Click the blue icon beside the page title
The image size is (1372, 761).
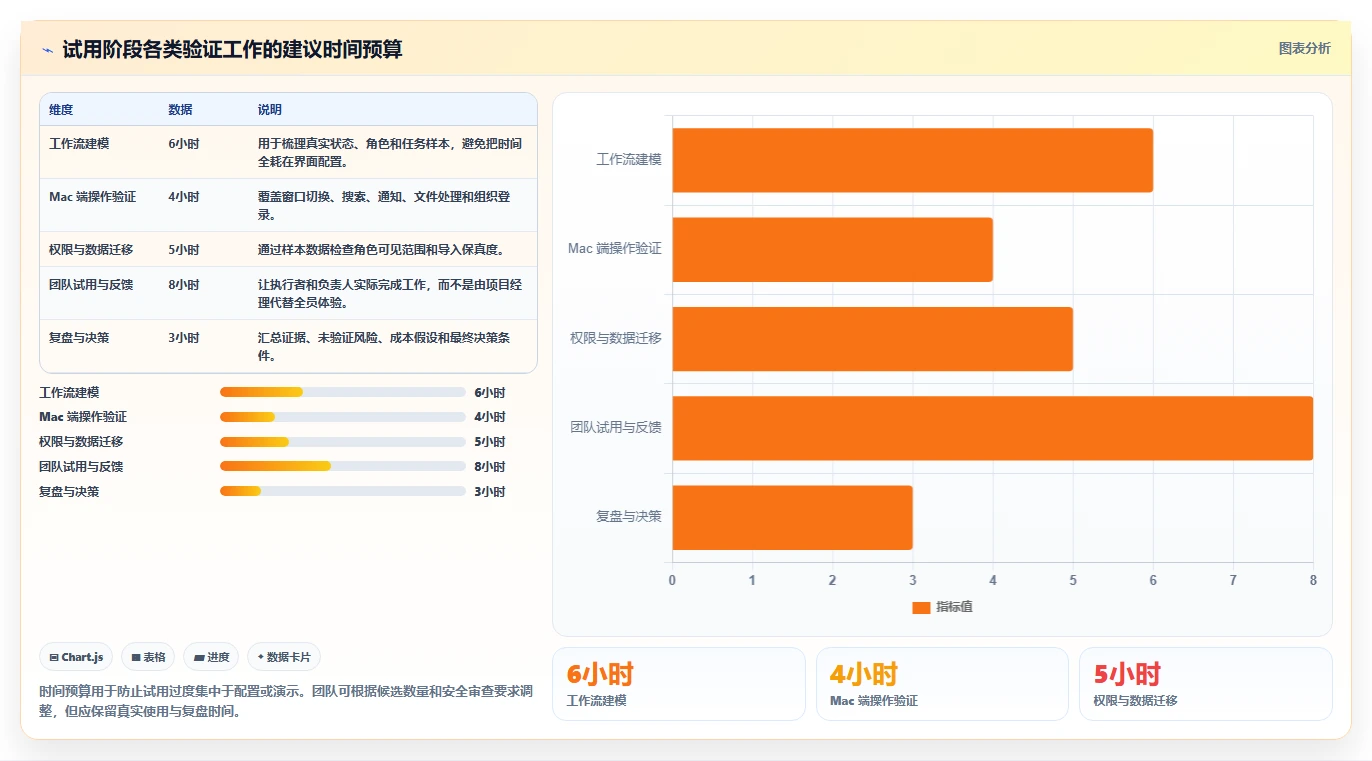[x=47, y=50]
